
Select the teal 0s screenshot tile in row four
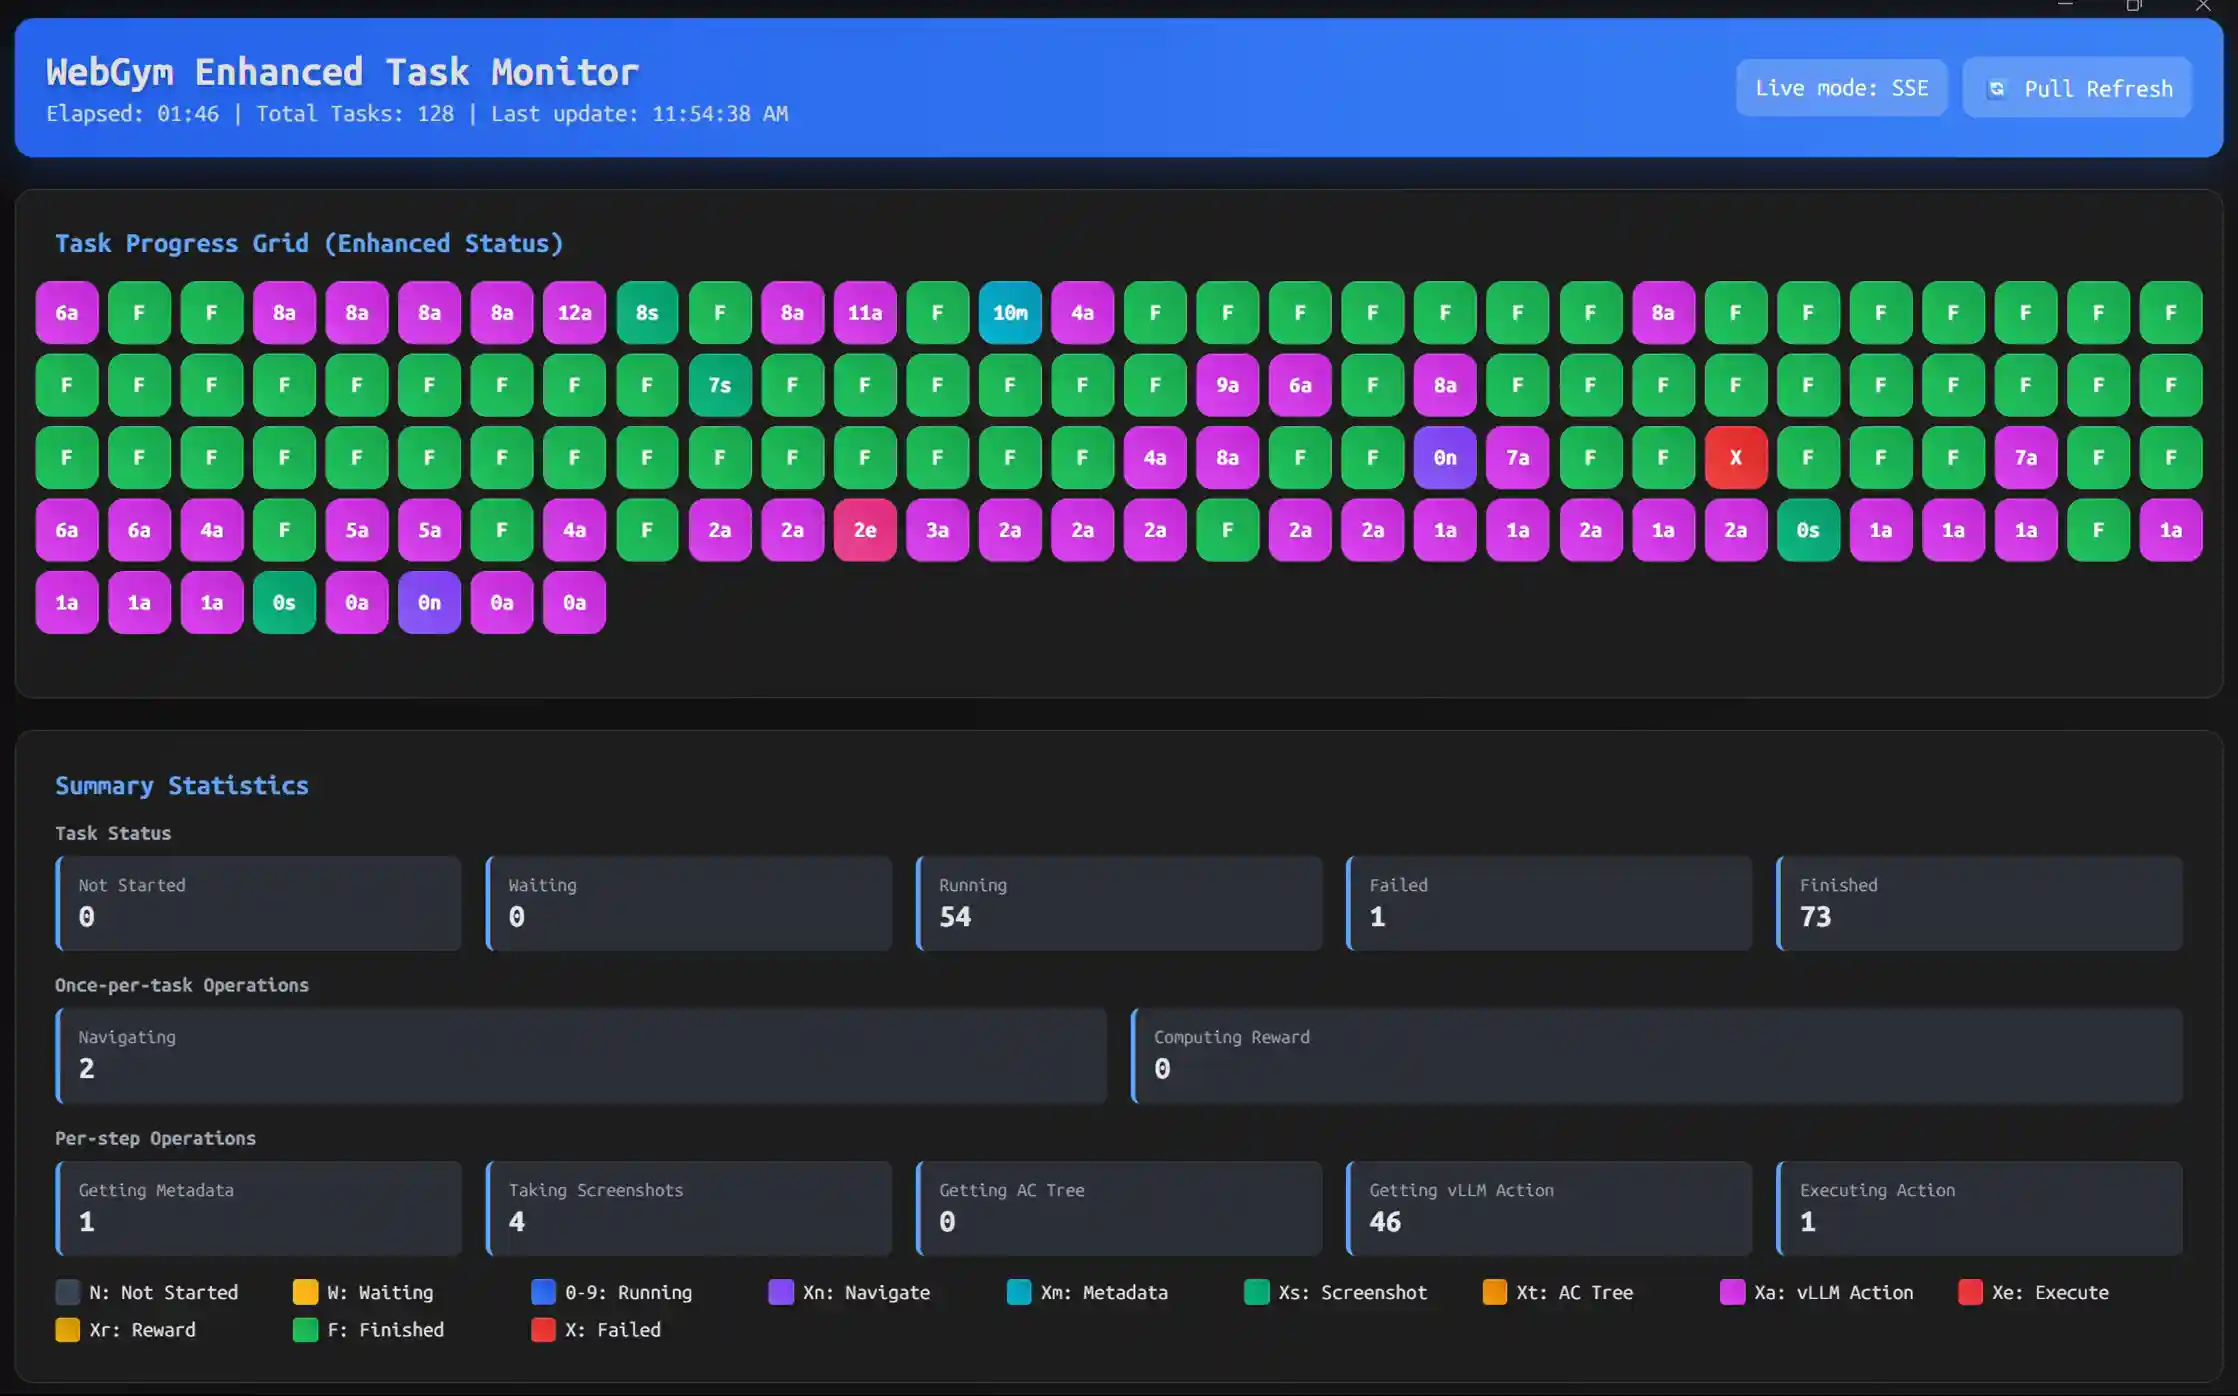[1808, 530]
